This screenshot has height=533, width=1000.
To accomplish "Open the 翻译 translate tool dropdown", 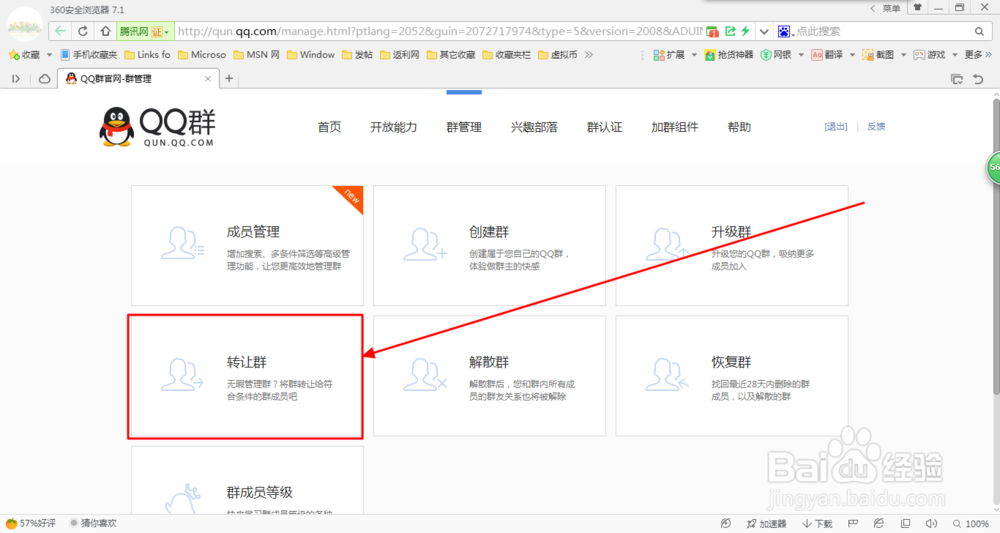I will click(x=833, y=55).
